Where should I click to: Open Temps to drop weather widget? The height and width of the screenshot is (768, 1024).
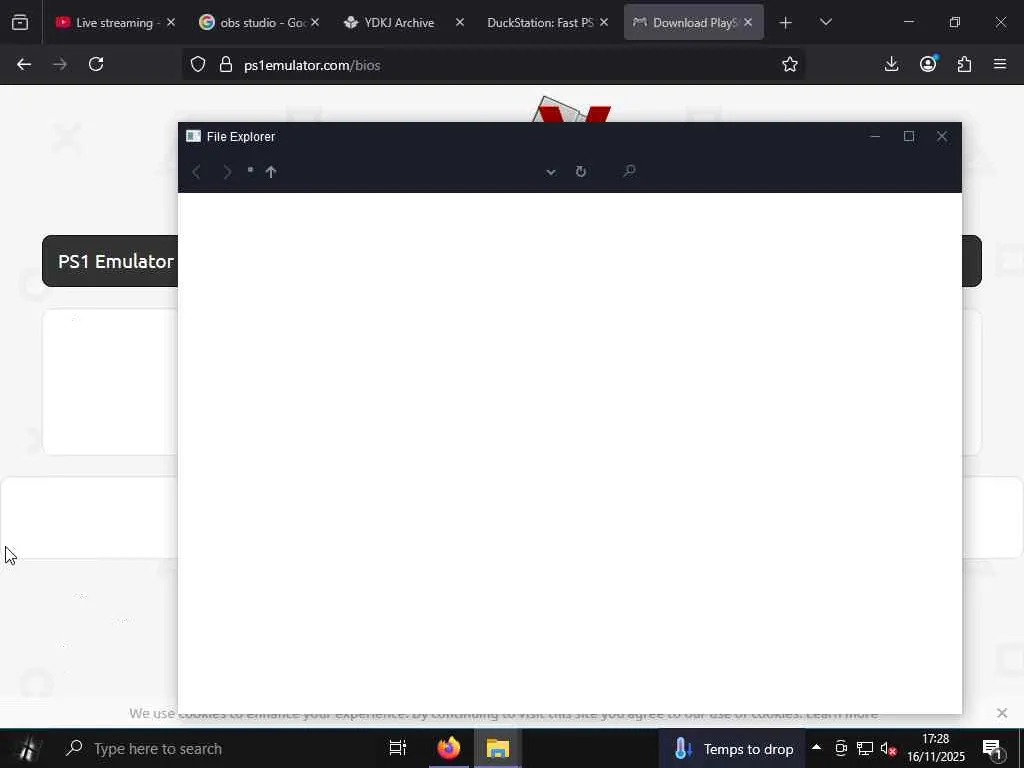coord(734,748)
